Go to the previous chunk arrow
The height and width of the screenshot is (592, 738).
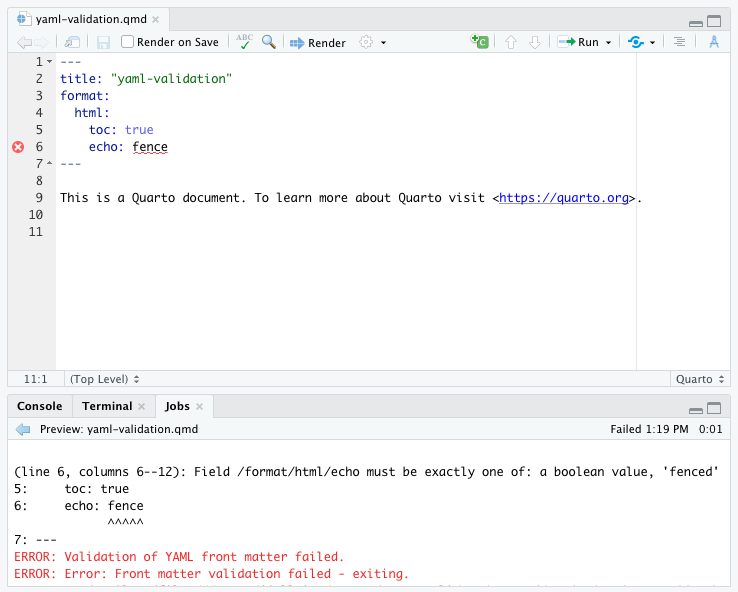[510, 42]
